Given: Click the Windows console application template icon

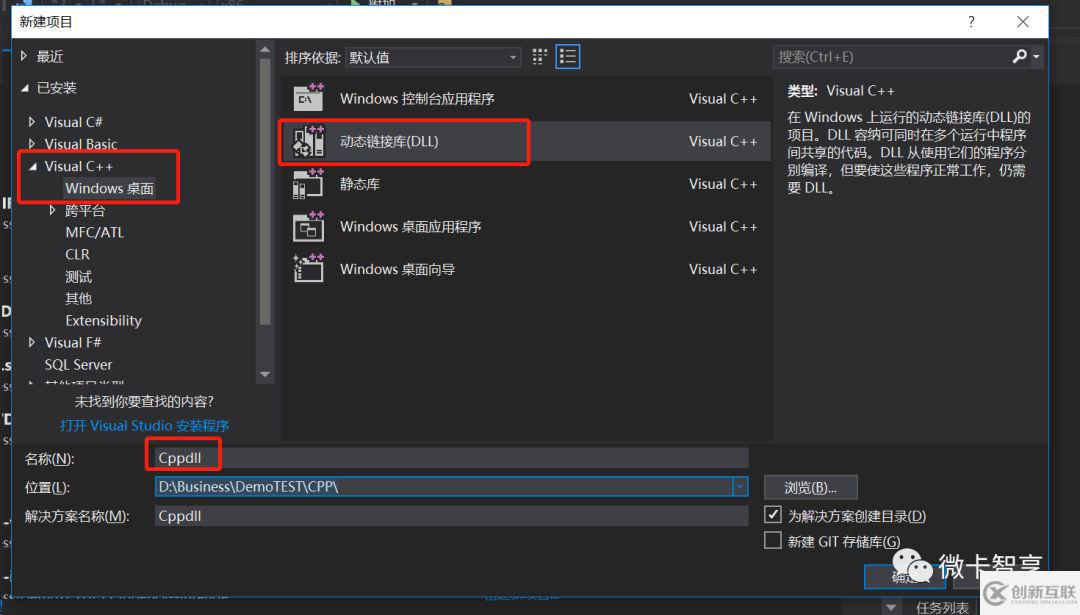Looking at the screenshot, I should [x=308, y=98].
